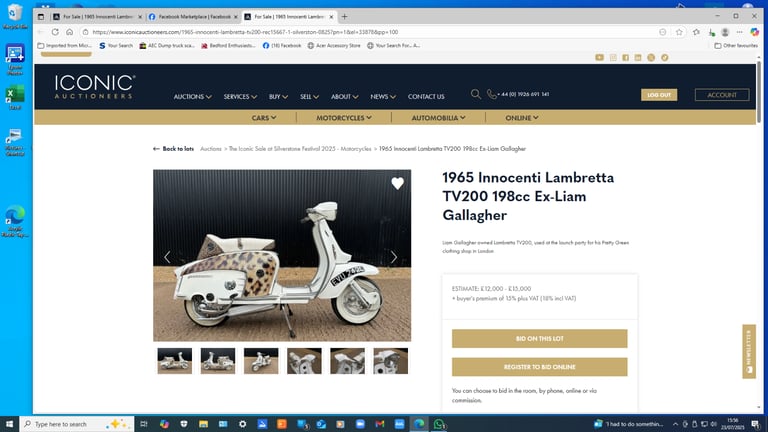Click Register To Bid Online button

[x=539, y=367]
